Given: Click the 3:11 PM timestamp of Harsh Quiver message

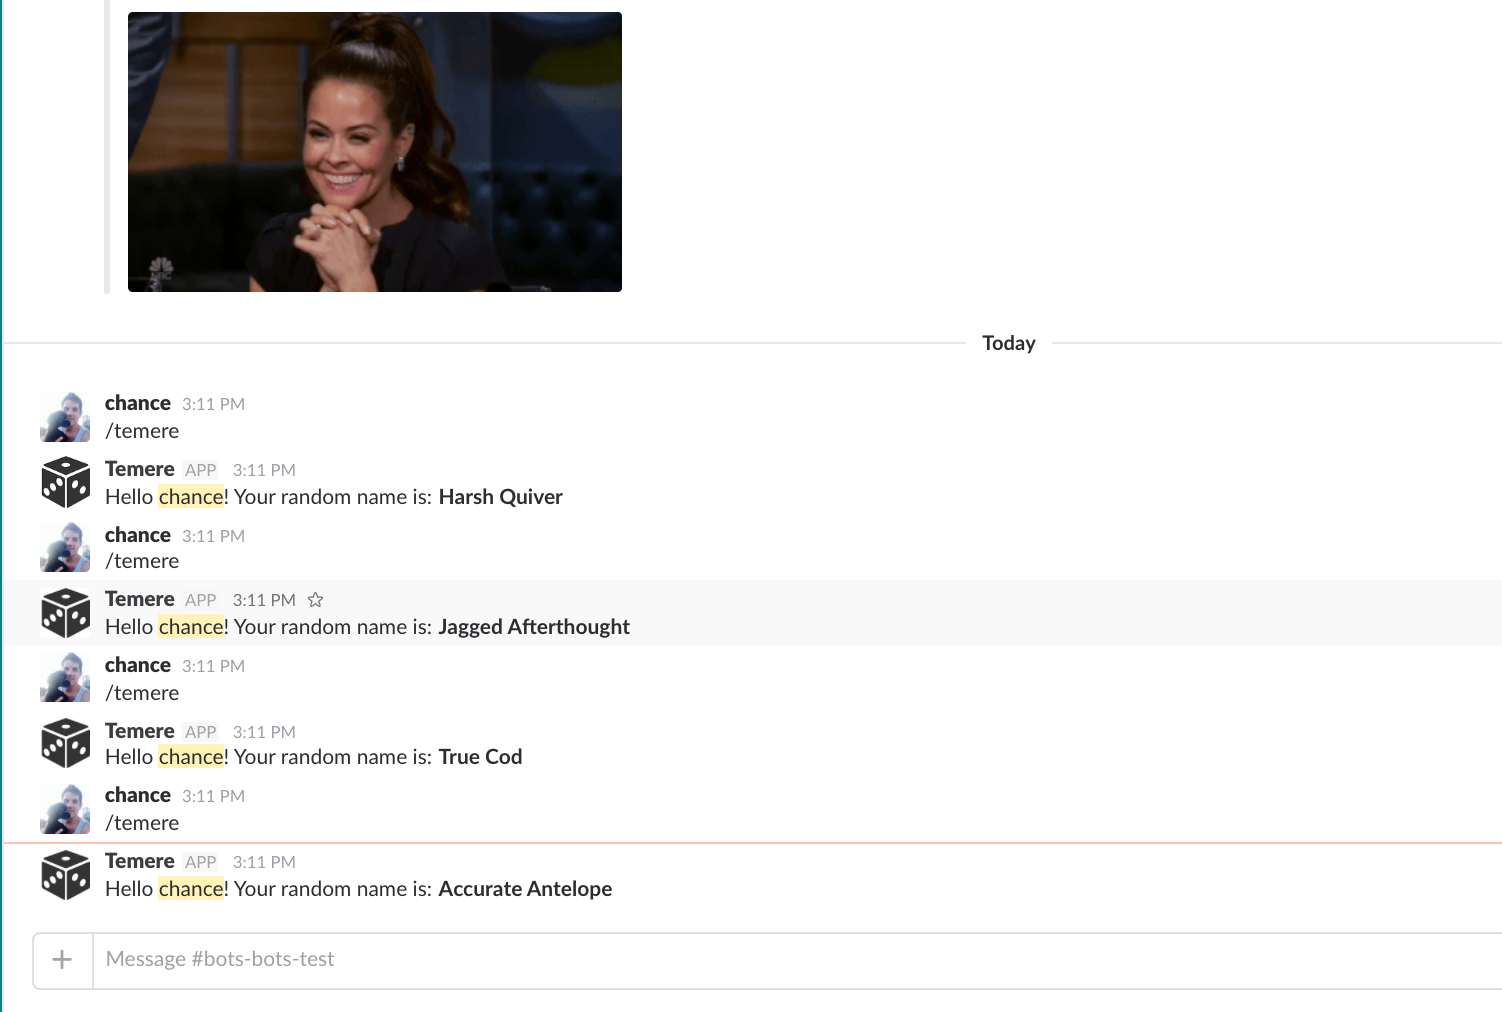Looking at the screenshot, I should (x=264, y=470).
